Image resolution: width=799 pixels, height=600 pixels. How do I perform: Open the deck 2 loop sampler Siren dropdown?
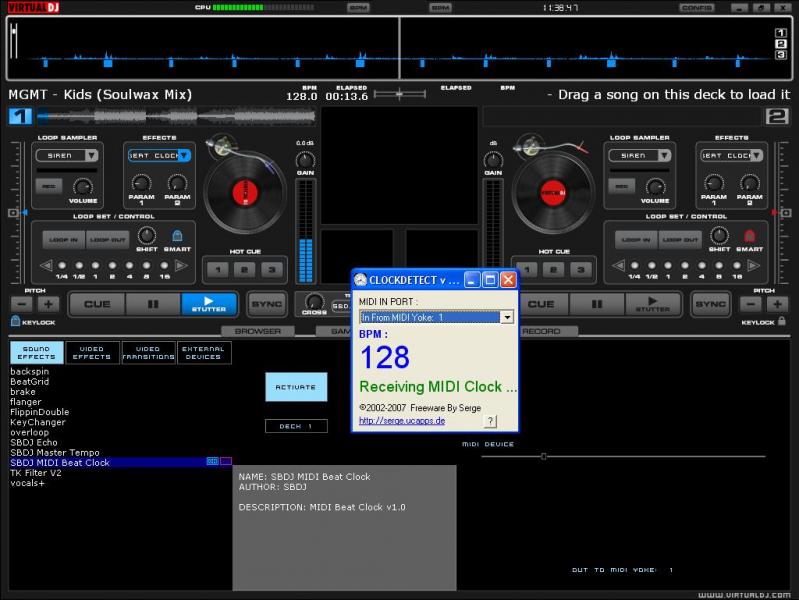click(664, 155)
